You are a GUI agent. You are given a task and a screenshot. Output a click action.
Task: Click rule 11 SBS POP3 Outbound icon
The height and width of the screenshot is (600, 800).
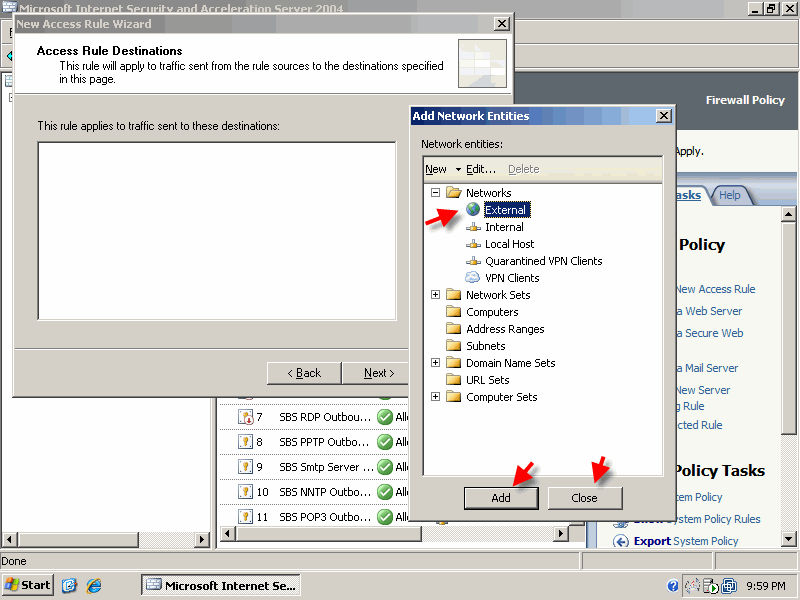pyautogui.click(x=245, y=516)
